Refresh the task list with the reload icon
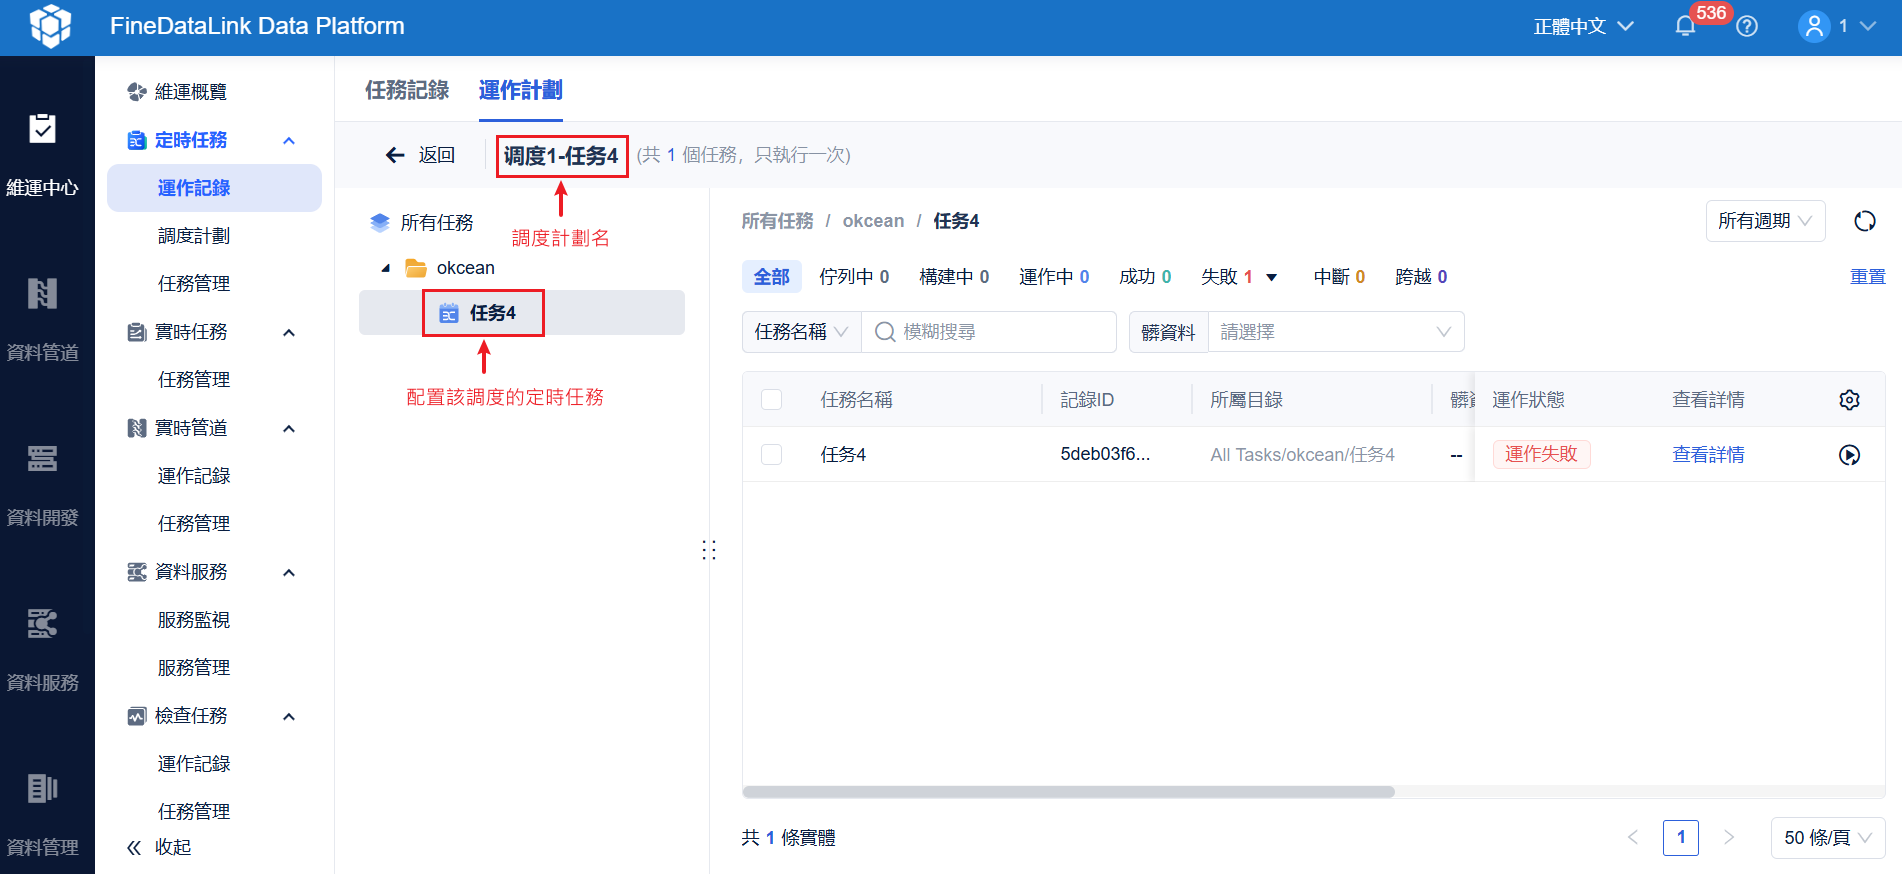This screenshot has width=1902, height=874. (1865, 221)
